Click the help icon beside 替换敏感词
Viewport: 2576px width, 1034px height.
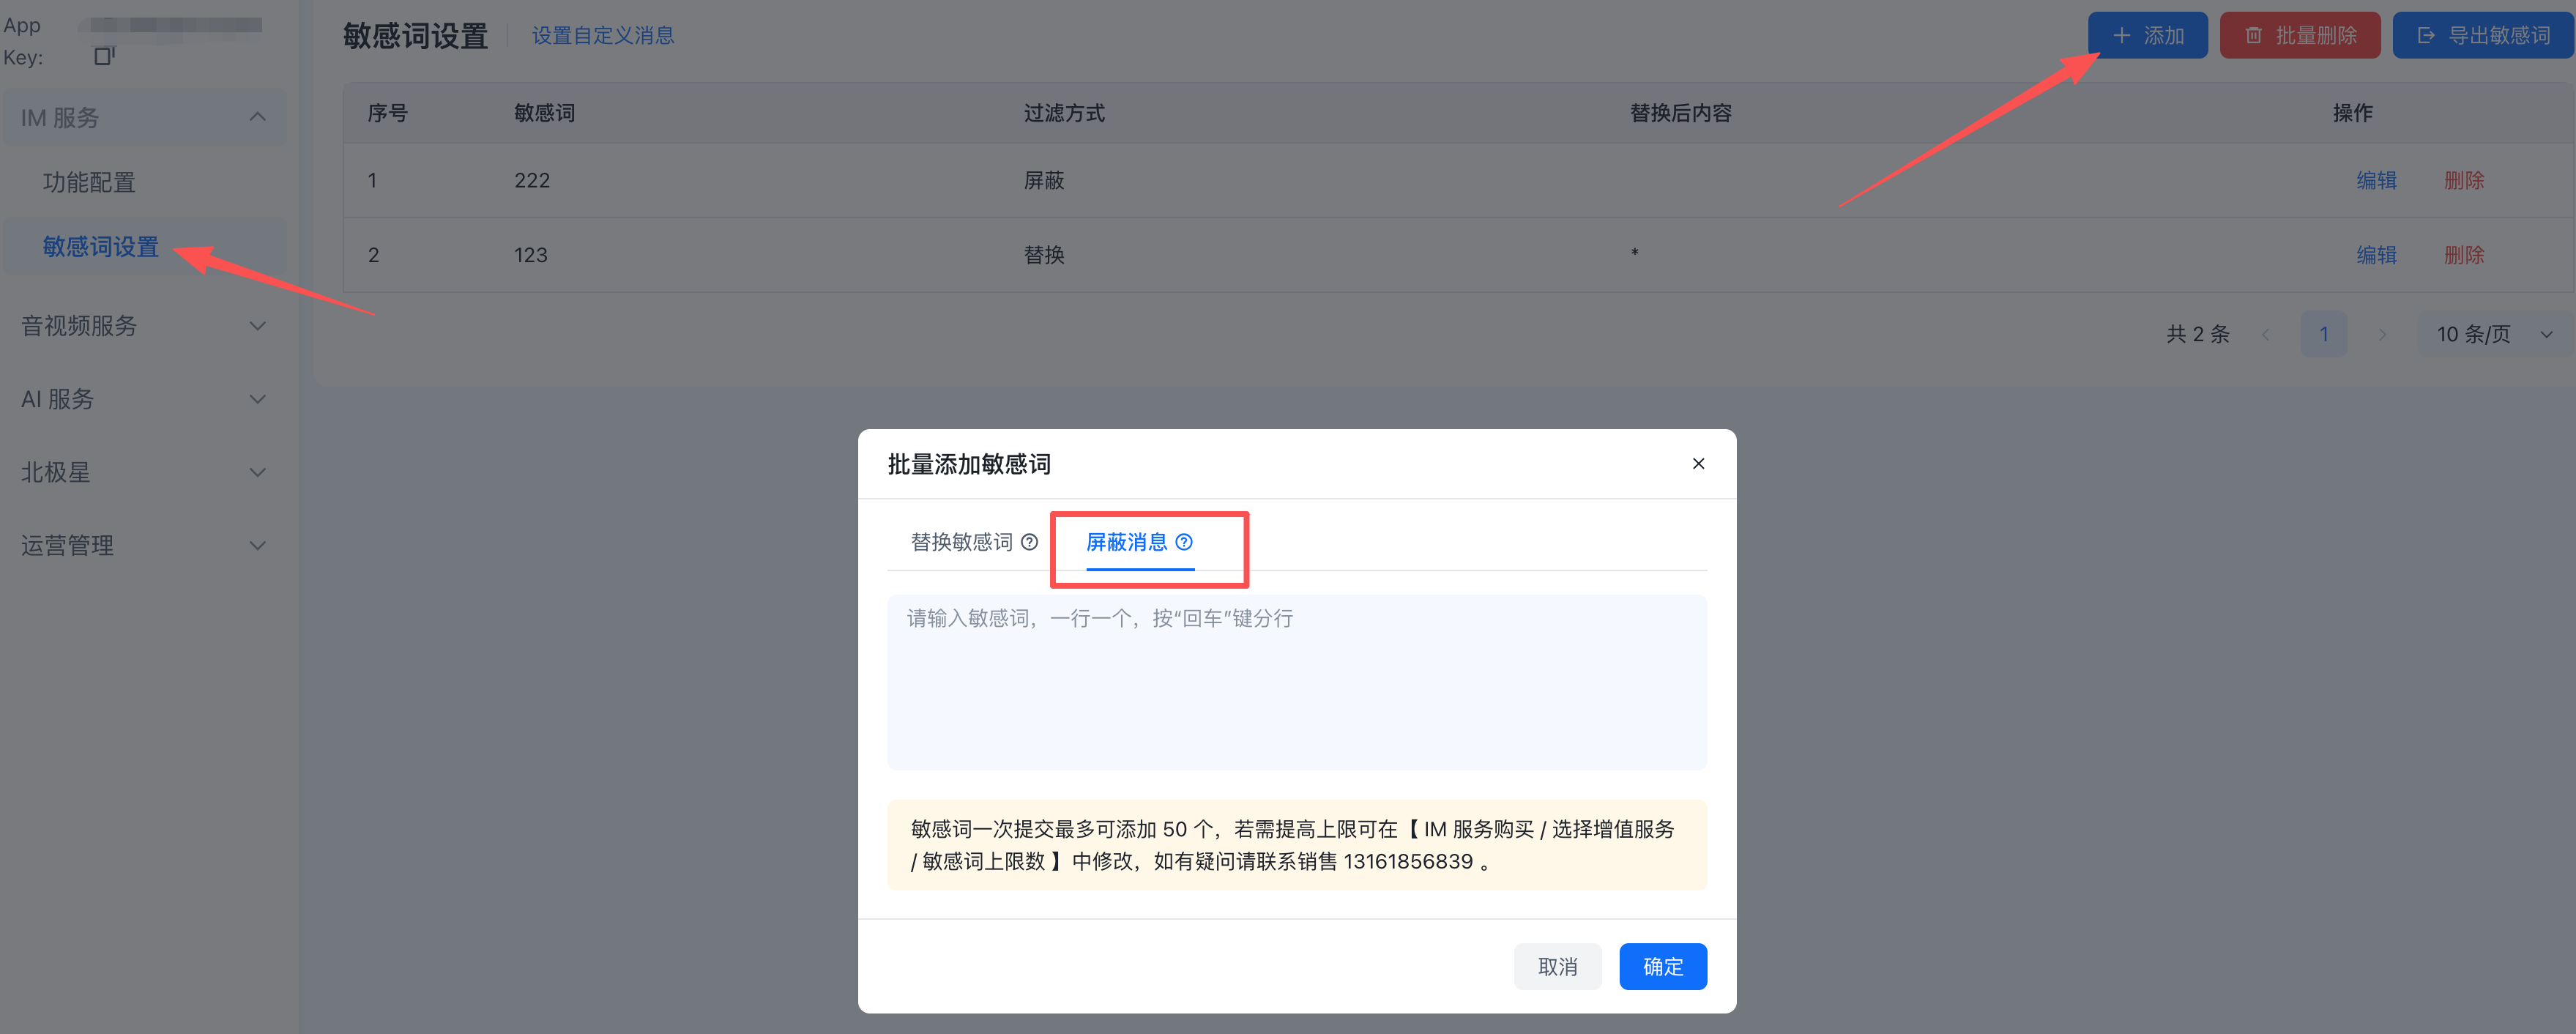point(1029,542)
